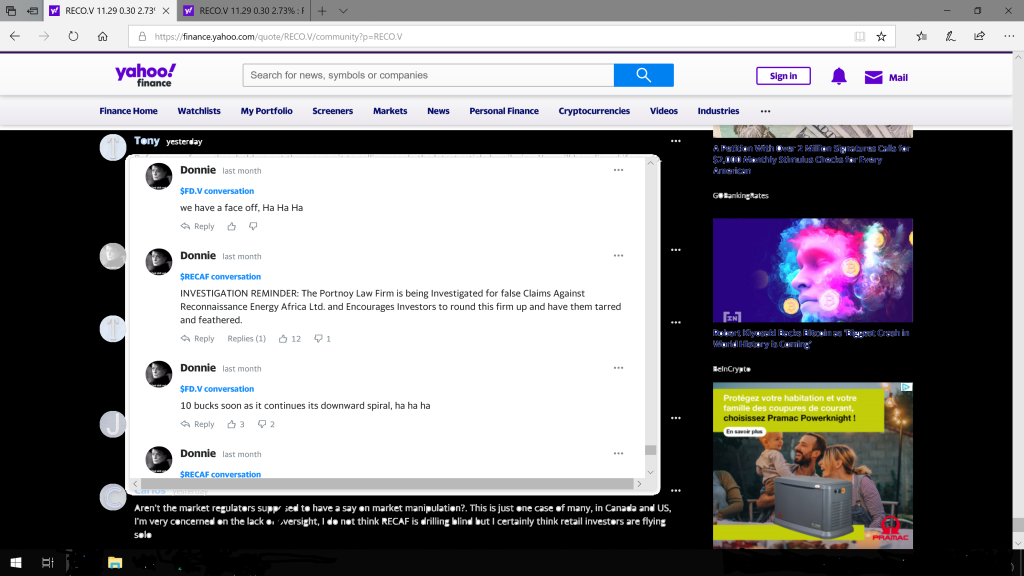Click the Yahoo Finance logo
The width and height of the screenshot is (1024, 576).
(145, 75)
